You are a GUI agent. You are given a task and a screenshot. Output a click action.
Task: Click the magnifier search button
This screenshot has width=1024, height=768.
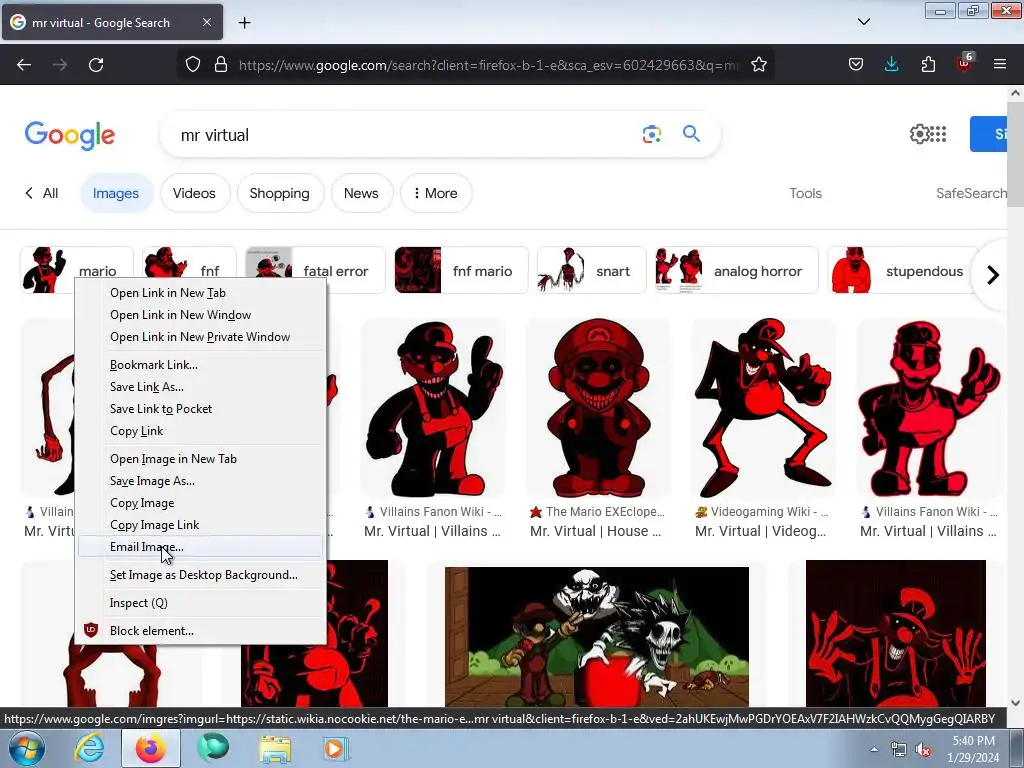point(692,134)
